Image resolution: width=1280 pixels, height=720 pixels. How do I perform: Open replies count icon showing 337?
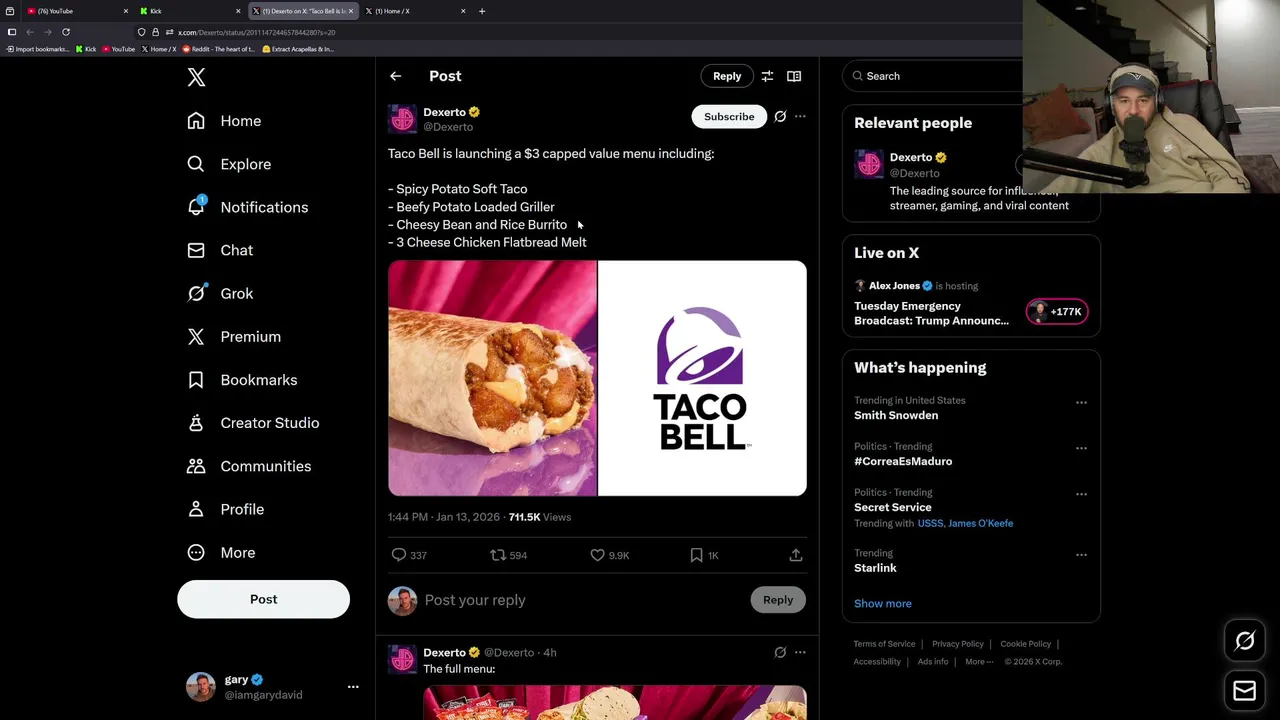[x=409, y=555]
